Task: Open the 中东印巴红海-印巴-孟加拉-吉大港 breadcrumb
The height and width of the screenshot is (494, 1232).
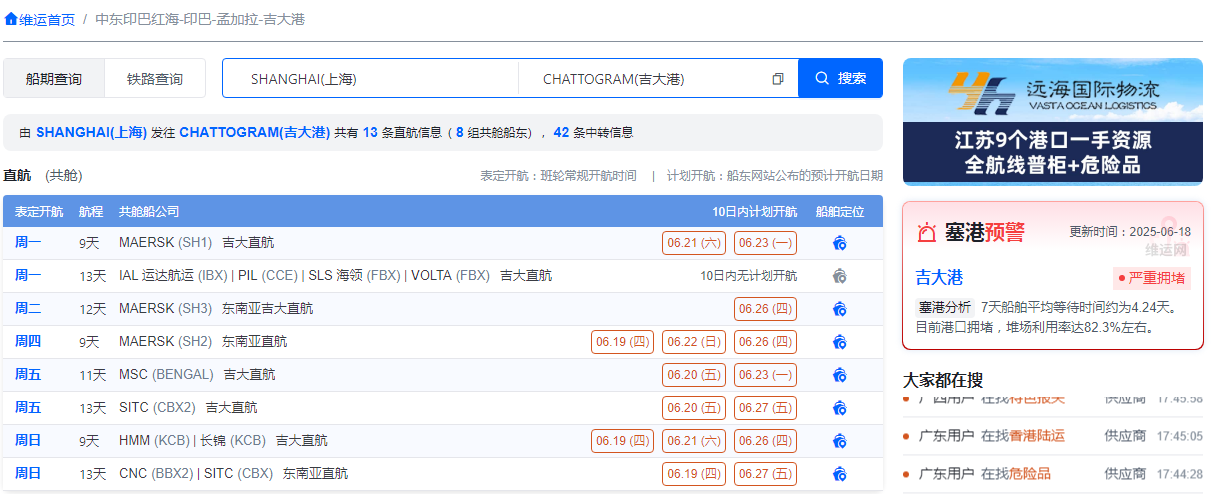Action: [x=200, y=19]
